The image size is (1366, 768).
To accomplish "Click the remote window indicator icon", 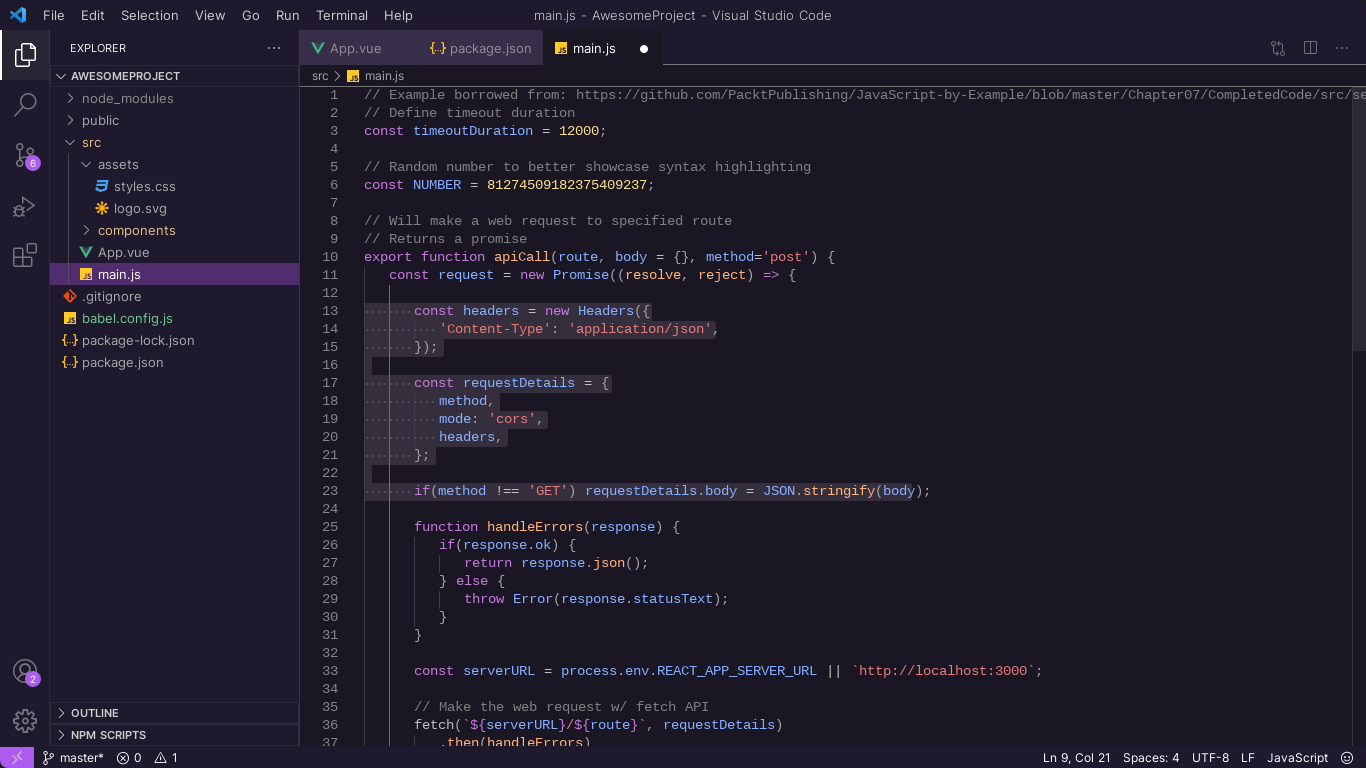I will (17, 758).
